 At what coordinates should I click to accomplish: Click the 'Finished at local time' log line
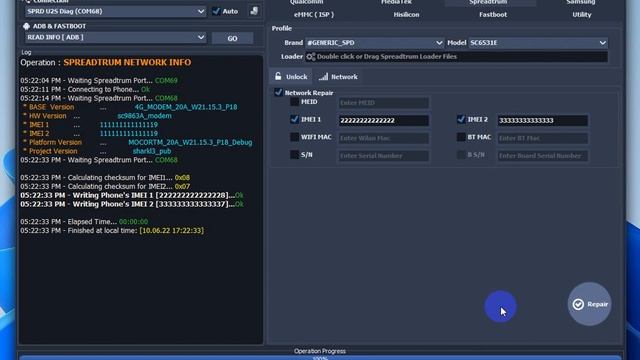[112, 231]
